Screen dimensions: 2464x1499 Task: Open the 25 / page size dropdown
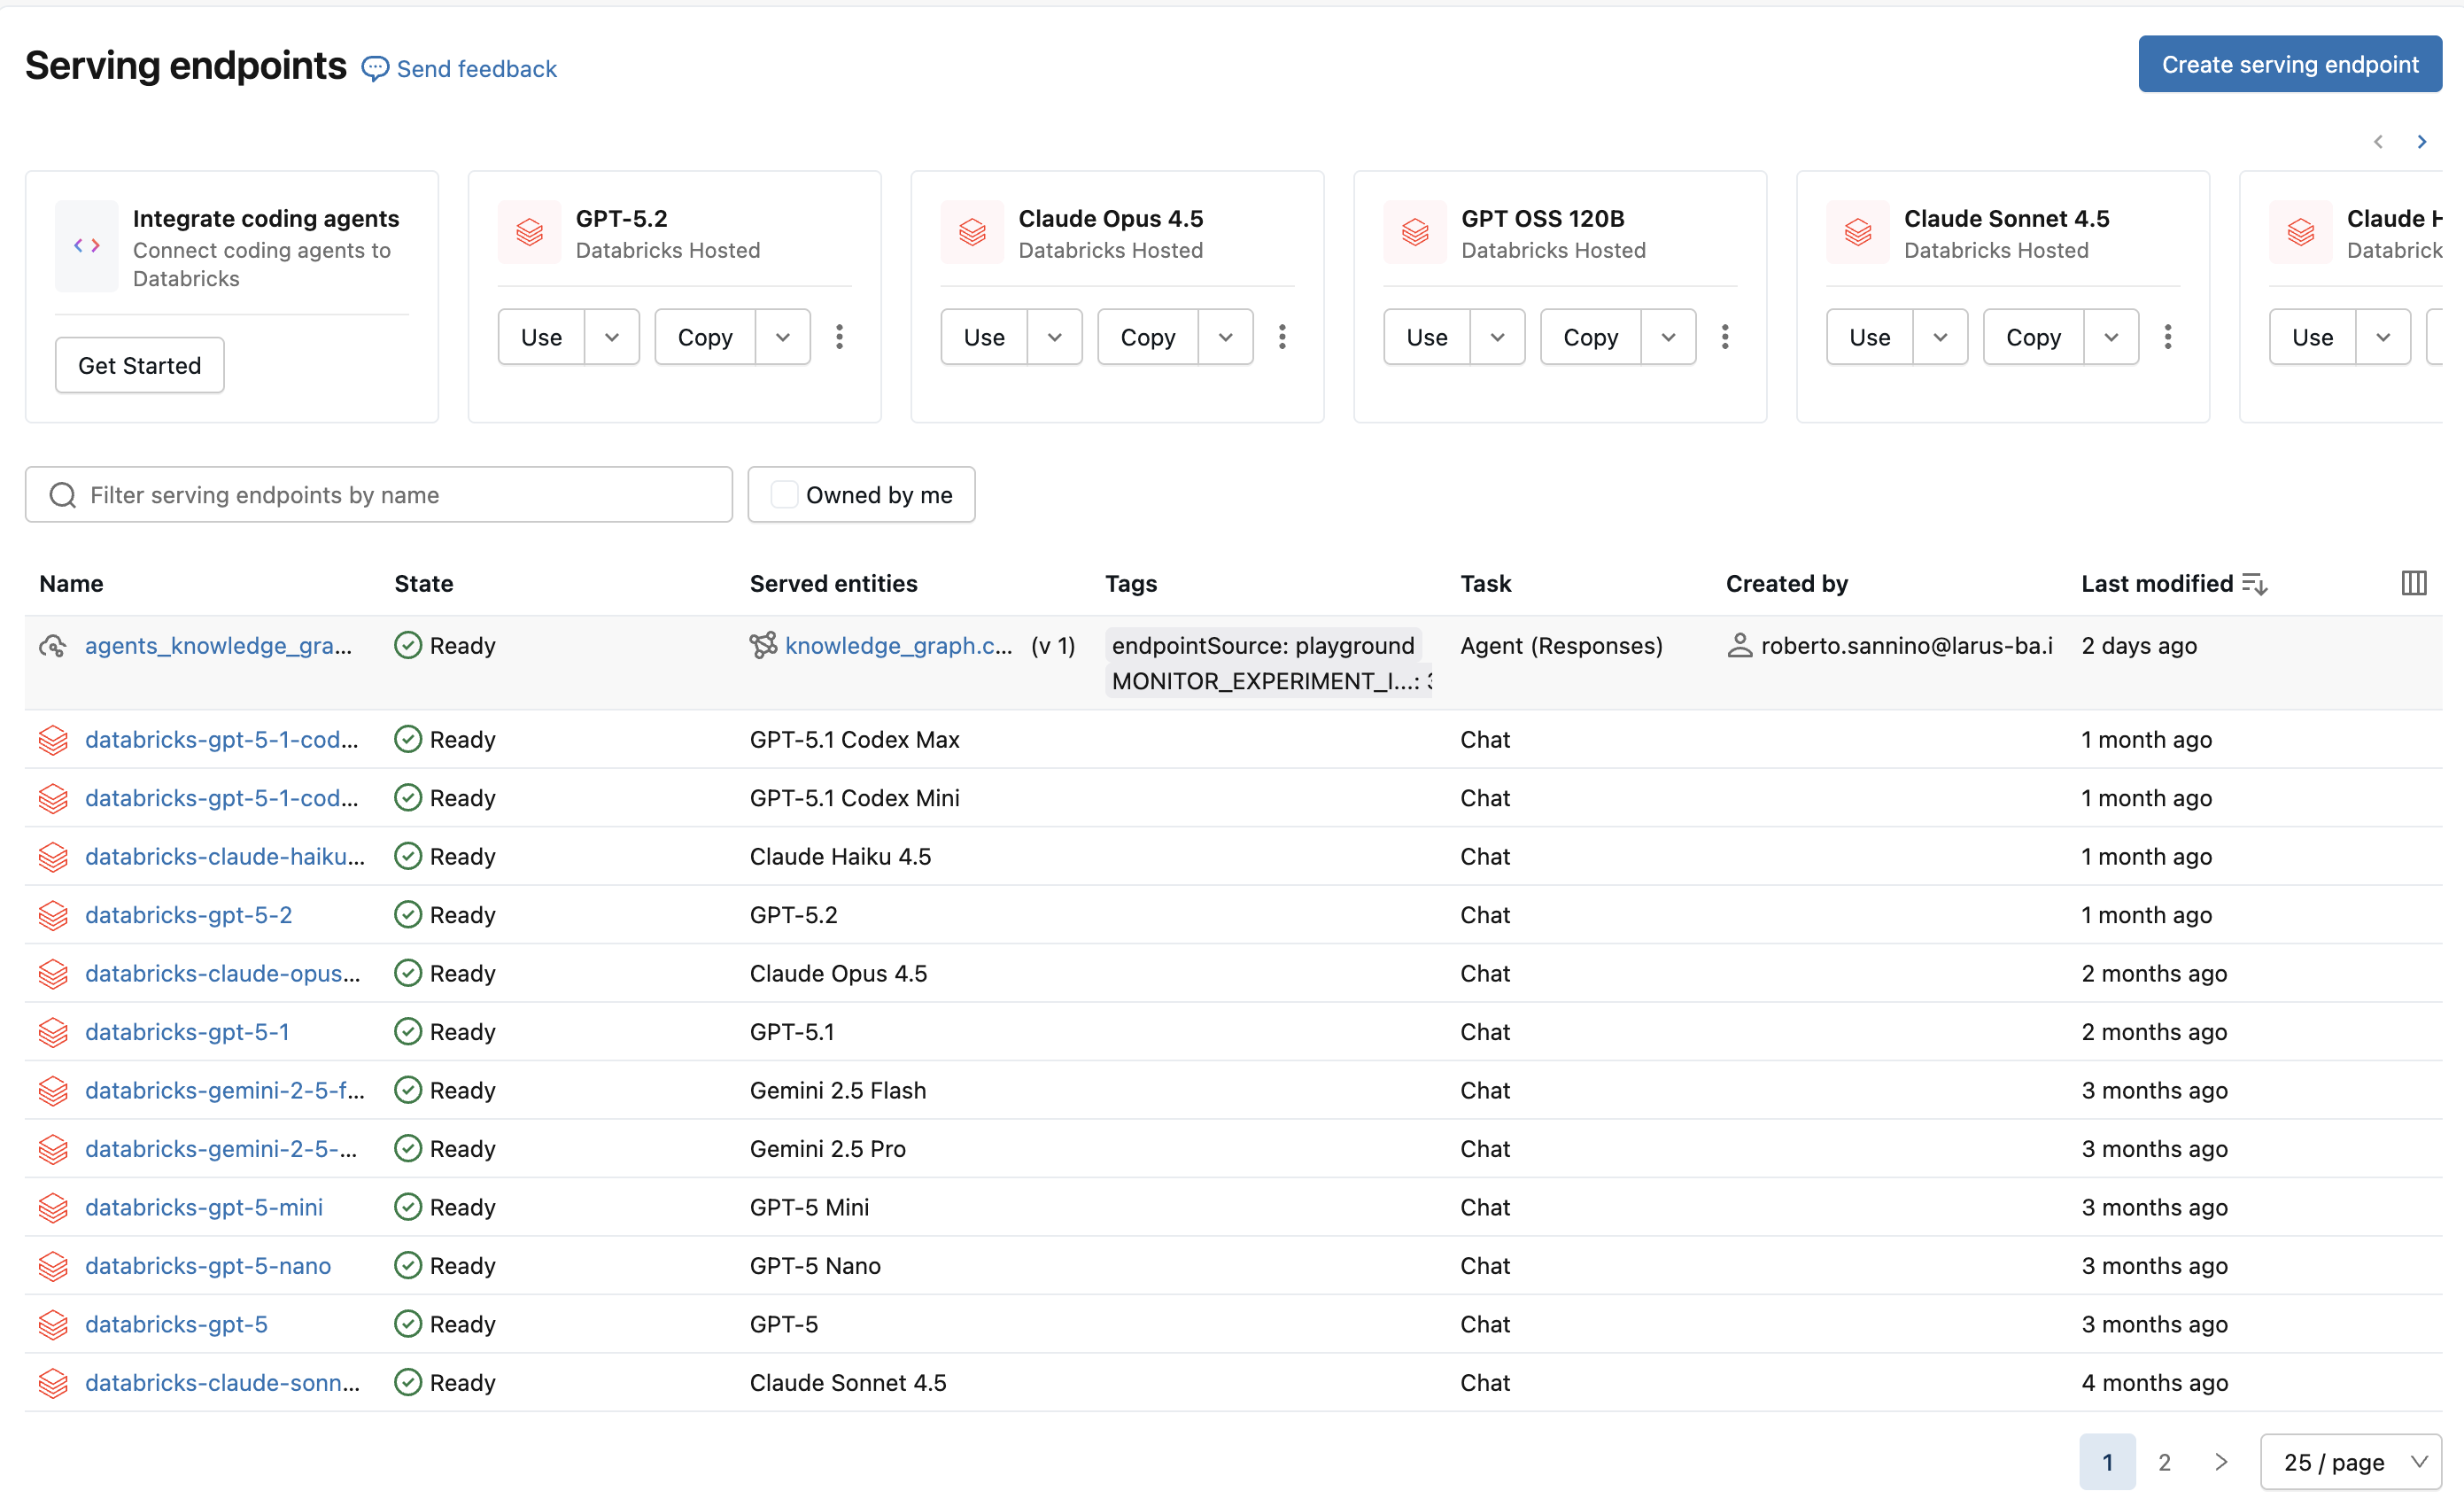2350,1462
